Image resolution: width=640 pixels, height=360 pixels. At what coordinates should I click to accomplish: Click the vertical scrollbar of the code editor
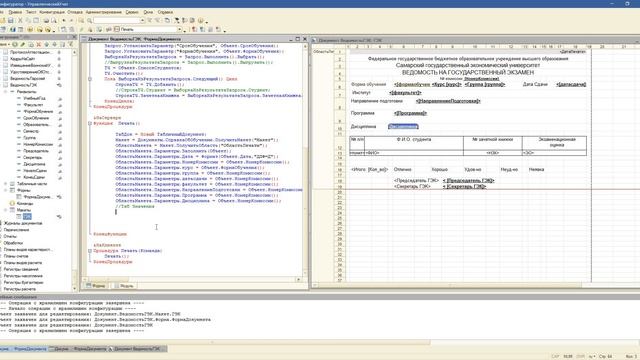click(305, 160)
